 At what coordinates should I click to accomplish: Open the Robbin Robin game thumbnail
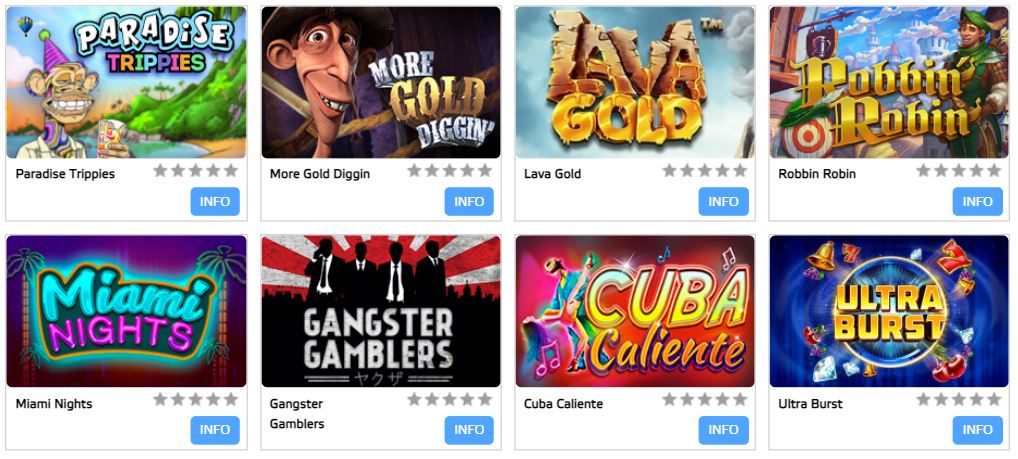point(889,82)
